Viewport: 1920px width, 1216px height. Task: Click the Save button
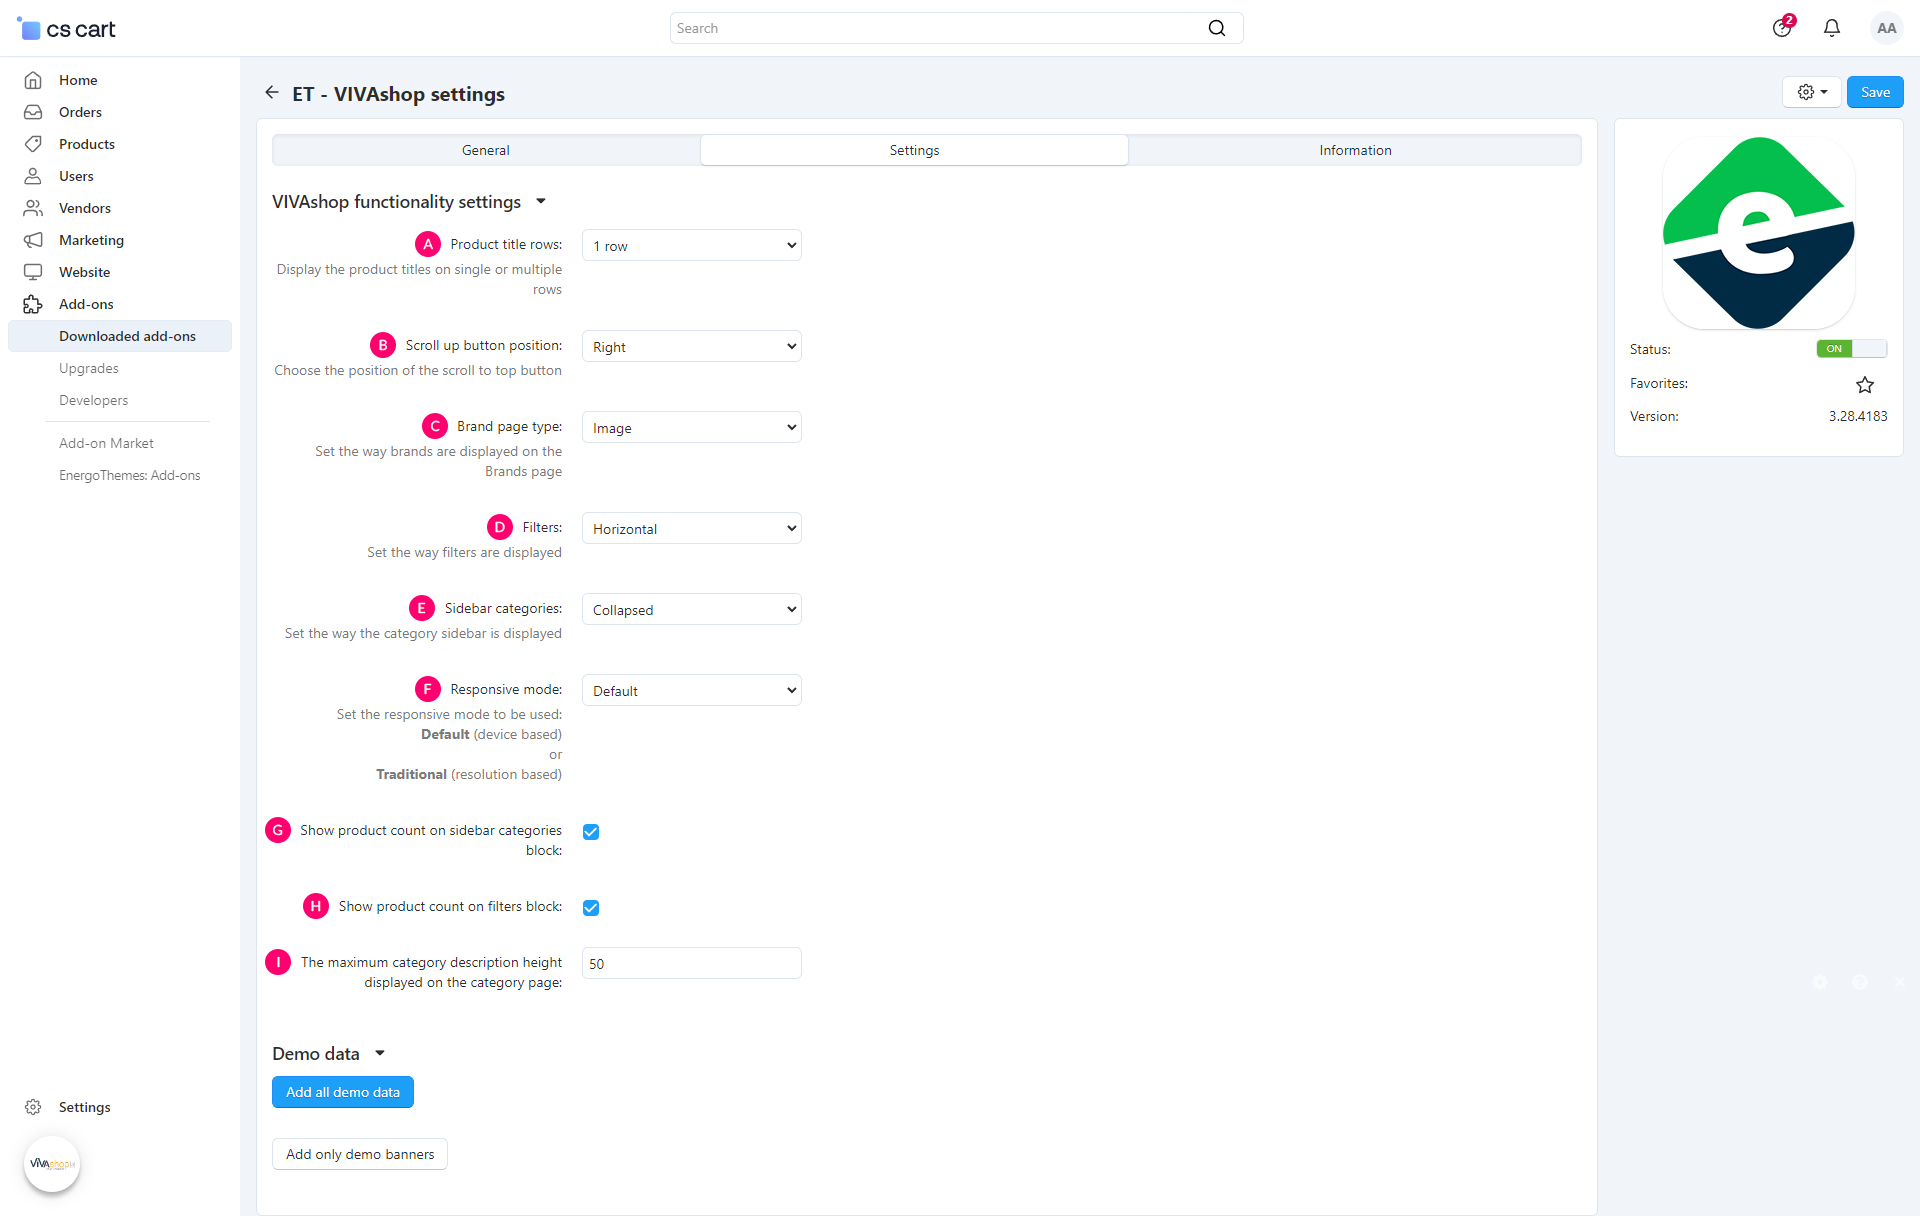(1875, 92)
